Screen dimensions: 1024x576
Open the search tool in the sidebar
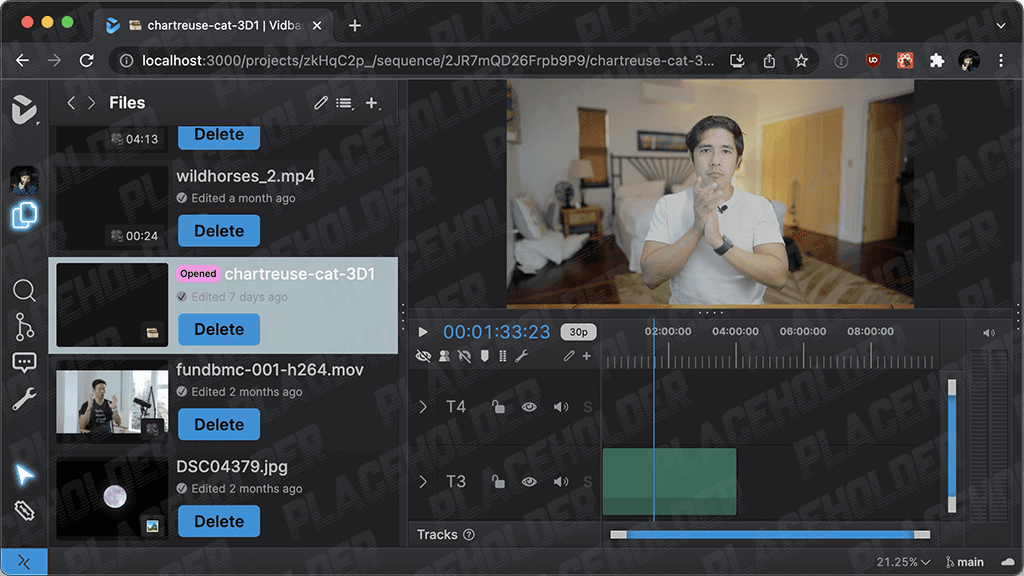coord(24,291)
